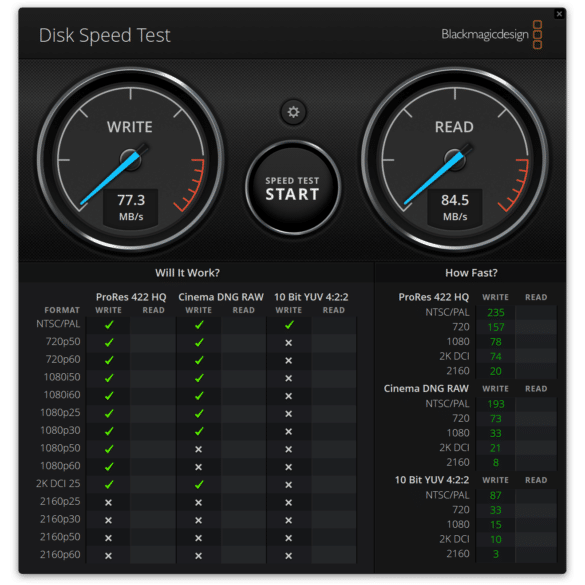
Task: Click ProRes 422 HQ cross for 2160p60
Action: click(x=108, y=556)
